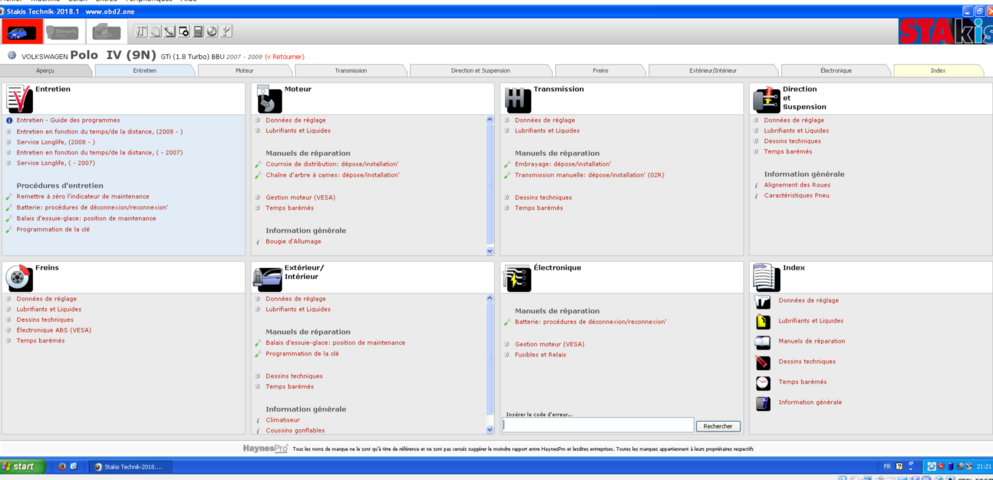
Task: Open Caractéristiques Pneu link
Action: tap(797, 196)
